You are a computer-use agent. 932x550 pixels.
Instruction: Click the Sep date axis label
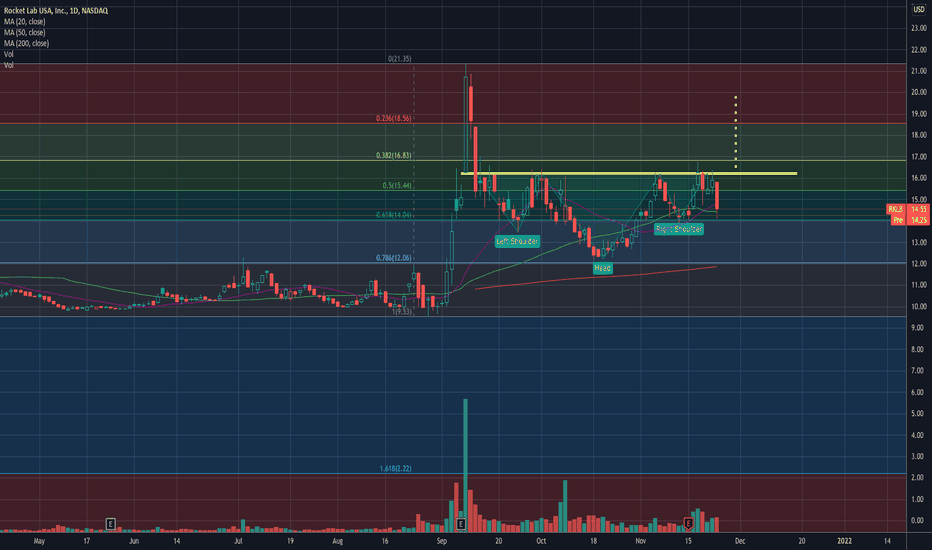click(x=442, y=541)
